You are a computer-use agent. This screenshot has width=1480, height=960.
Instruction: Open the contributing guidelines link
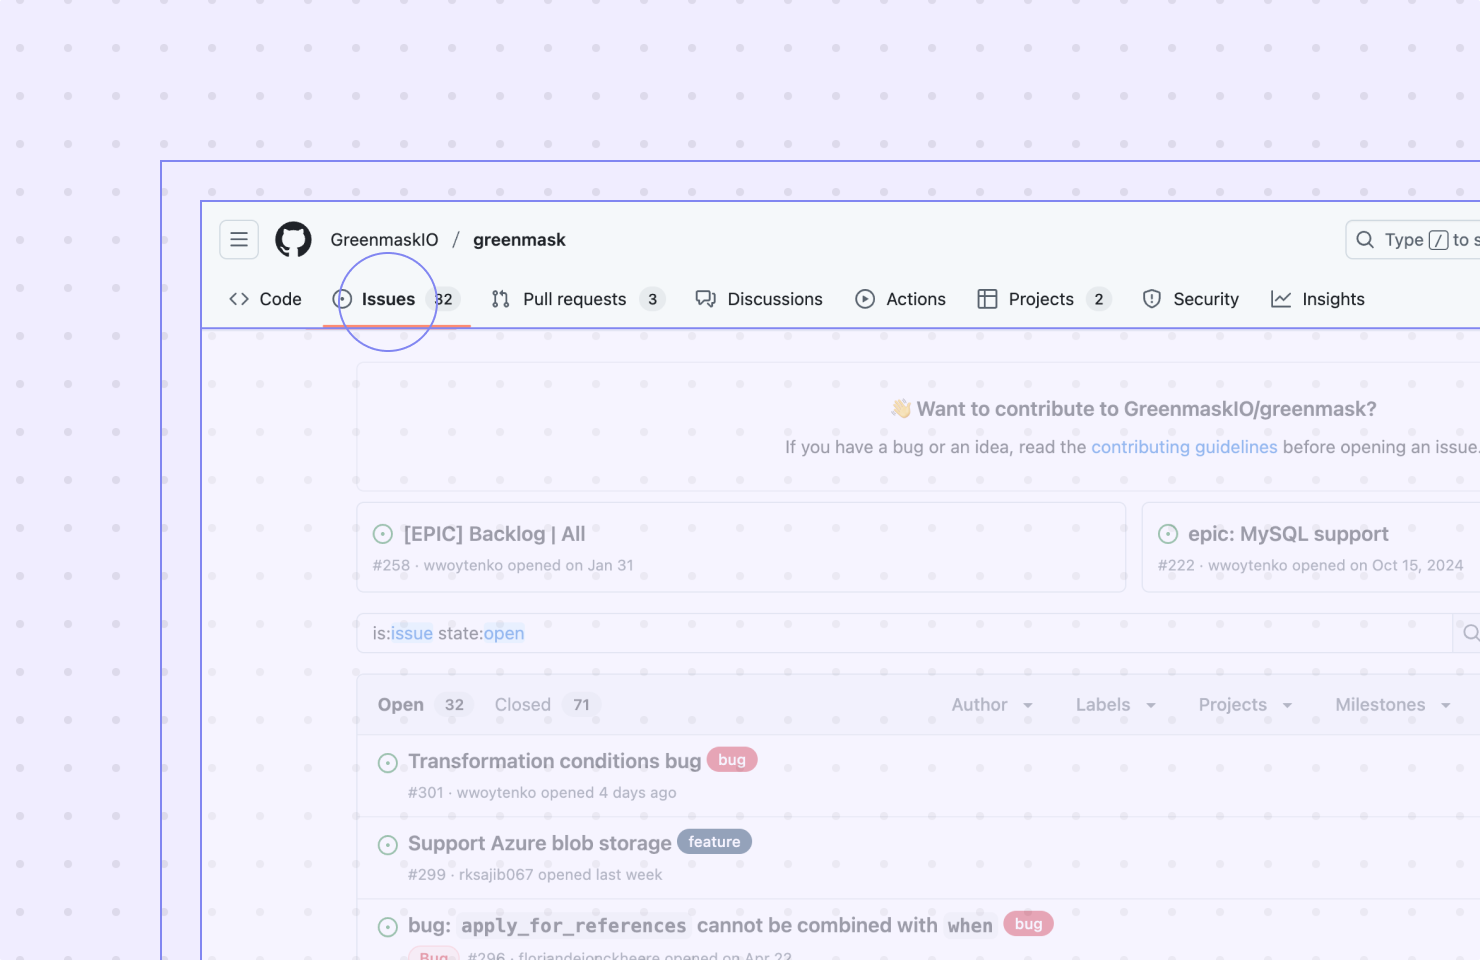(1184, 447)
